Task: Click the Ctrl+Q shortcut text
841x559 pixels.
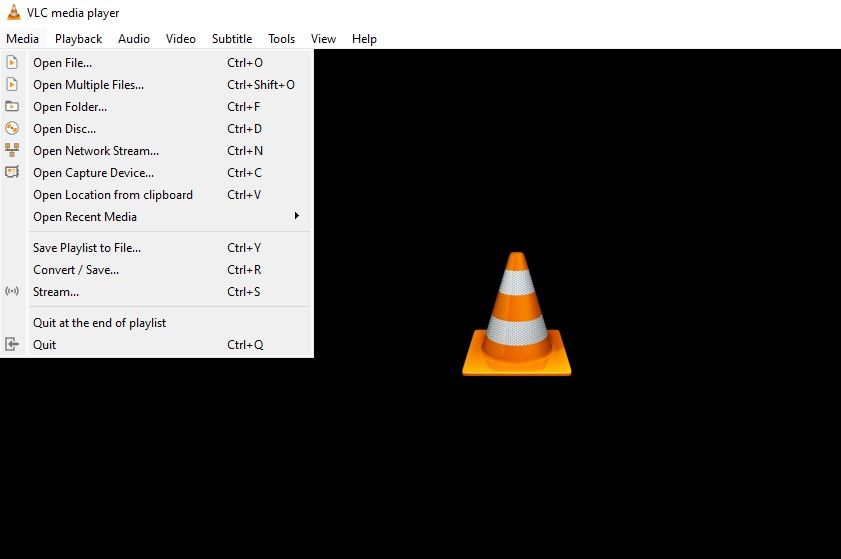Action: [245, 345]
